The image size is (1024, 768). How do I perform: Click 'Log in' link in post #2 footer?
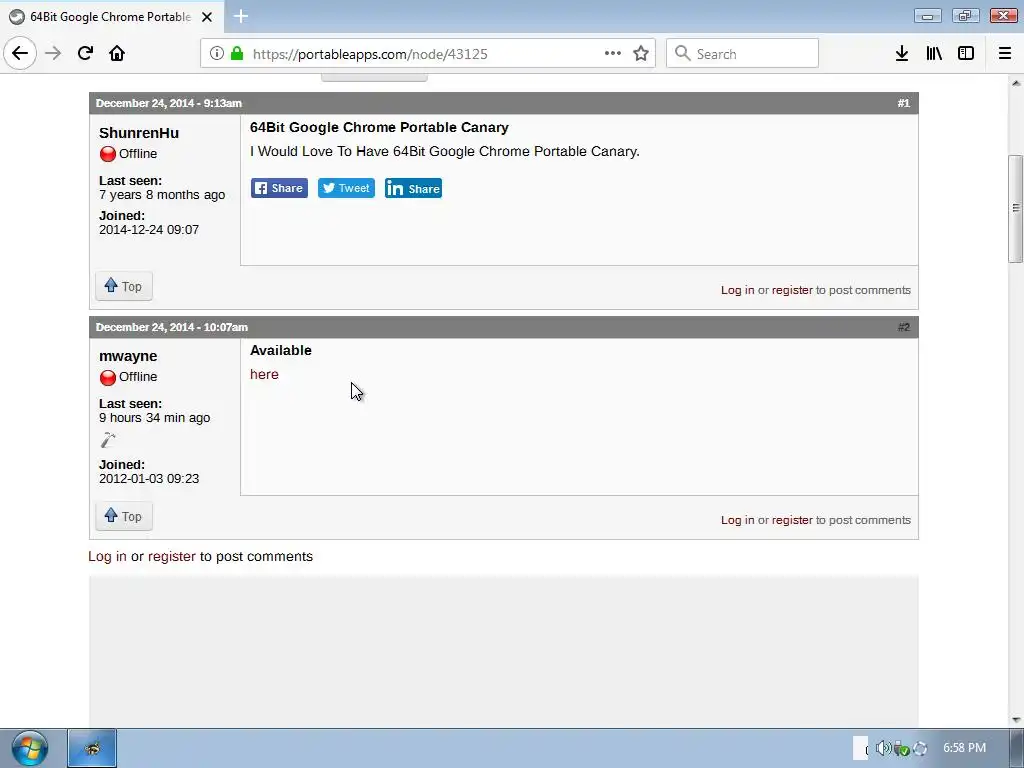tap(737, 520)
